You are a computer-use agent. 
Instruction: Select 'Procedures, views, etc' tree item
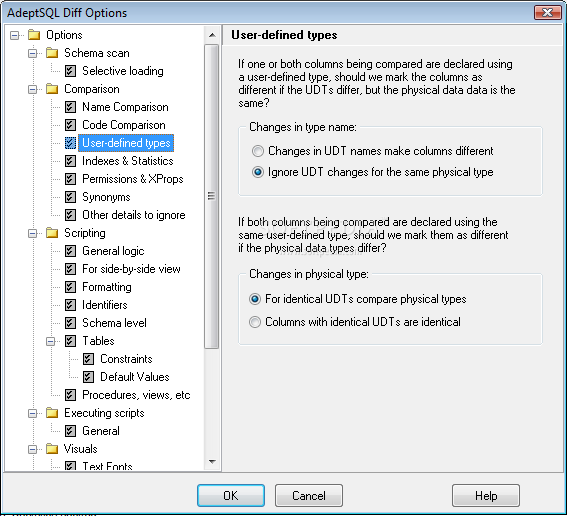pos(136,395)
